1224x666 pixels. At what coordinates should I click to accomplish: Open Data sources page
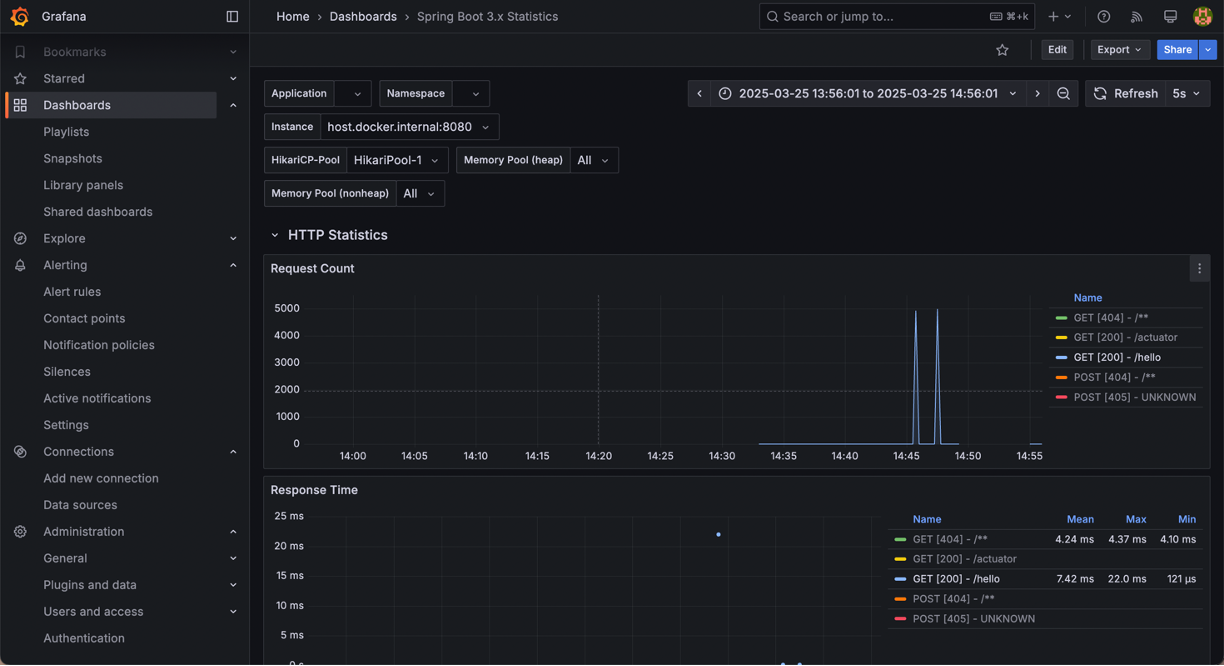pyautogui.click(x=80, y=505)
